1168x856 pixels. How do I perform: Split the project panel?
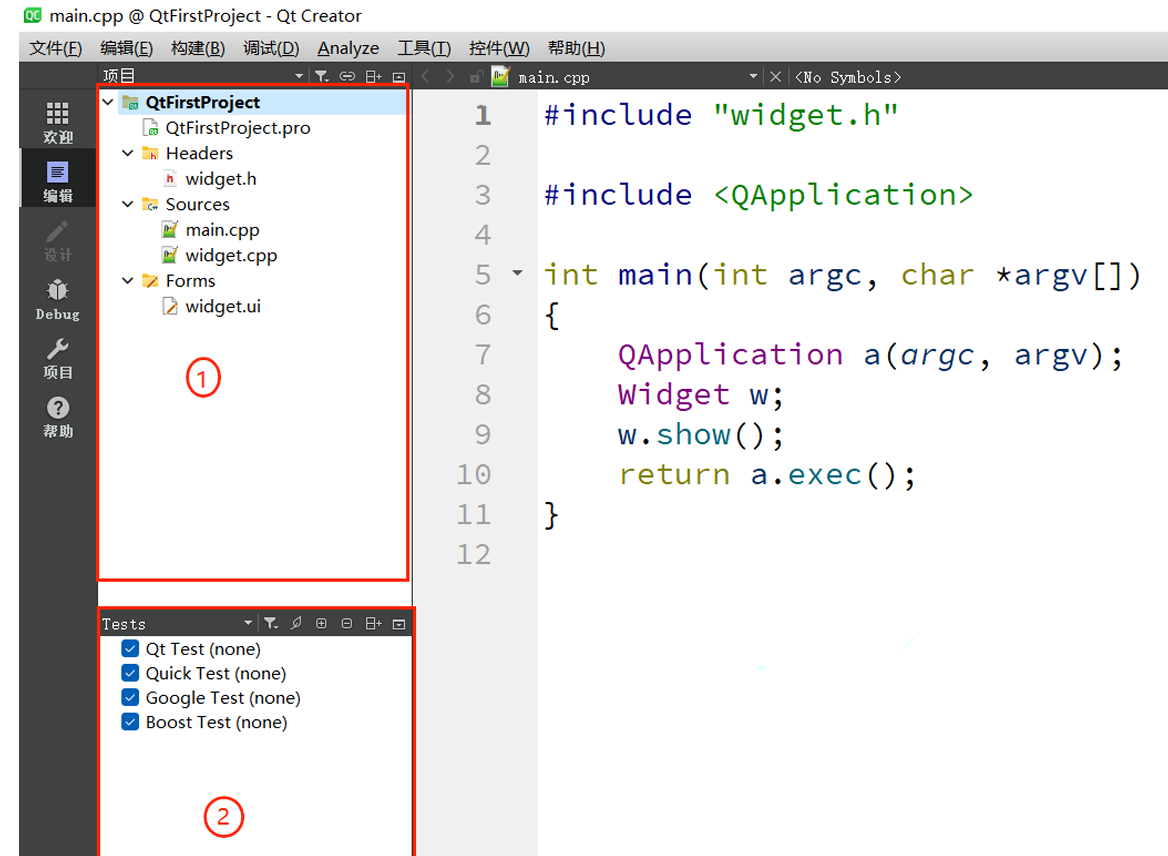(373, 76)
